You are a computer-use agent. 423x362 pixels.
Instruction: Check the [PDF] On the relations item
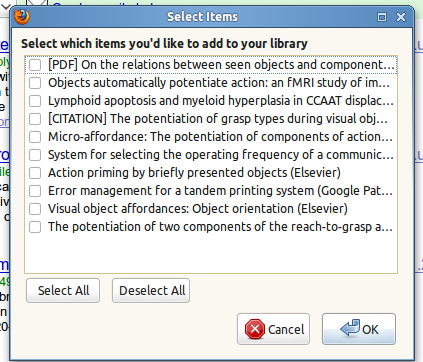click(x=35, y=65)
